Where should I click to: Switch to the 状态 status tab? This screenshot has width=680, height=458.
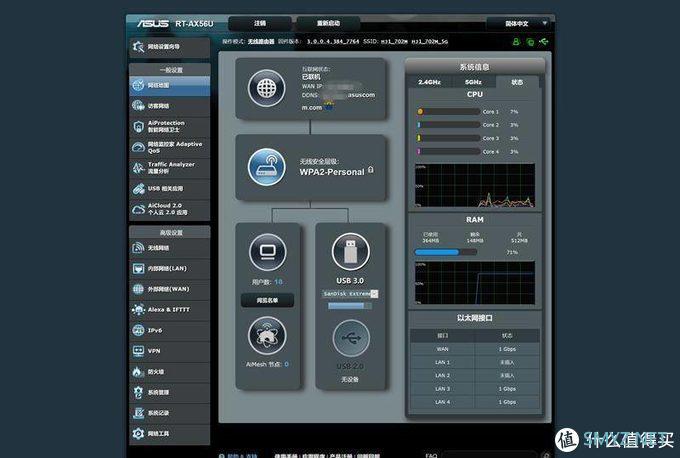point(517,82)
